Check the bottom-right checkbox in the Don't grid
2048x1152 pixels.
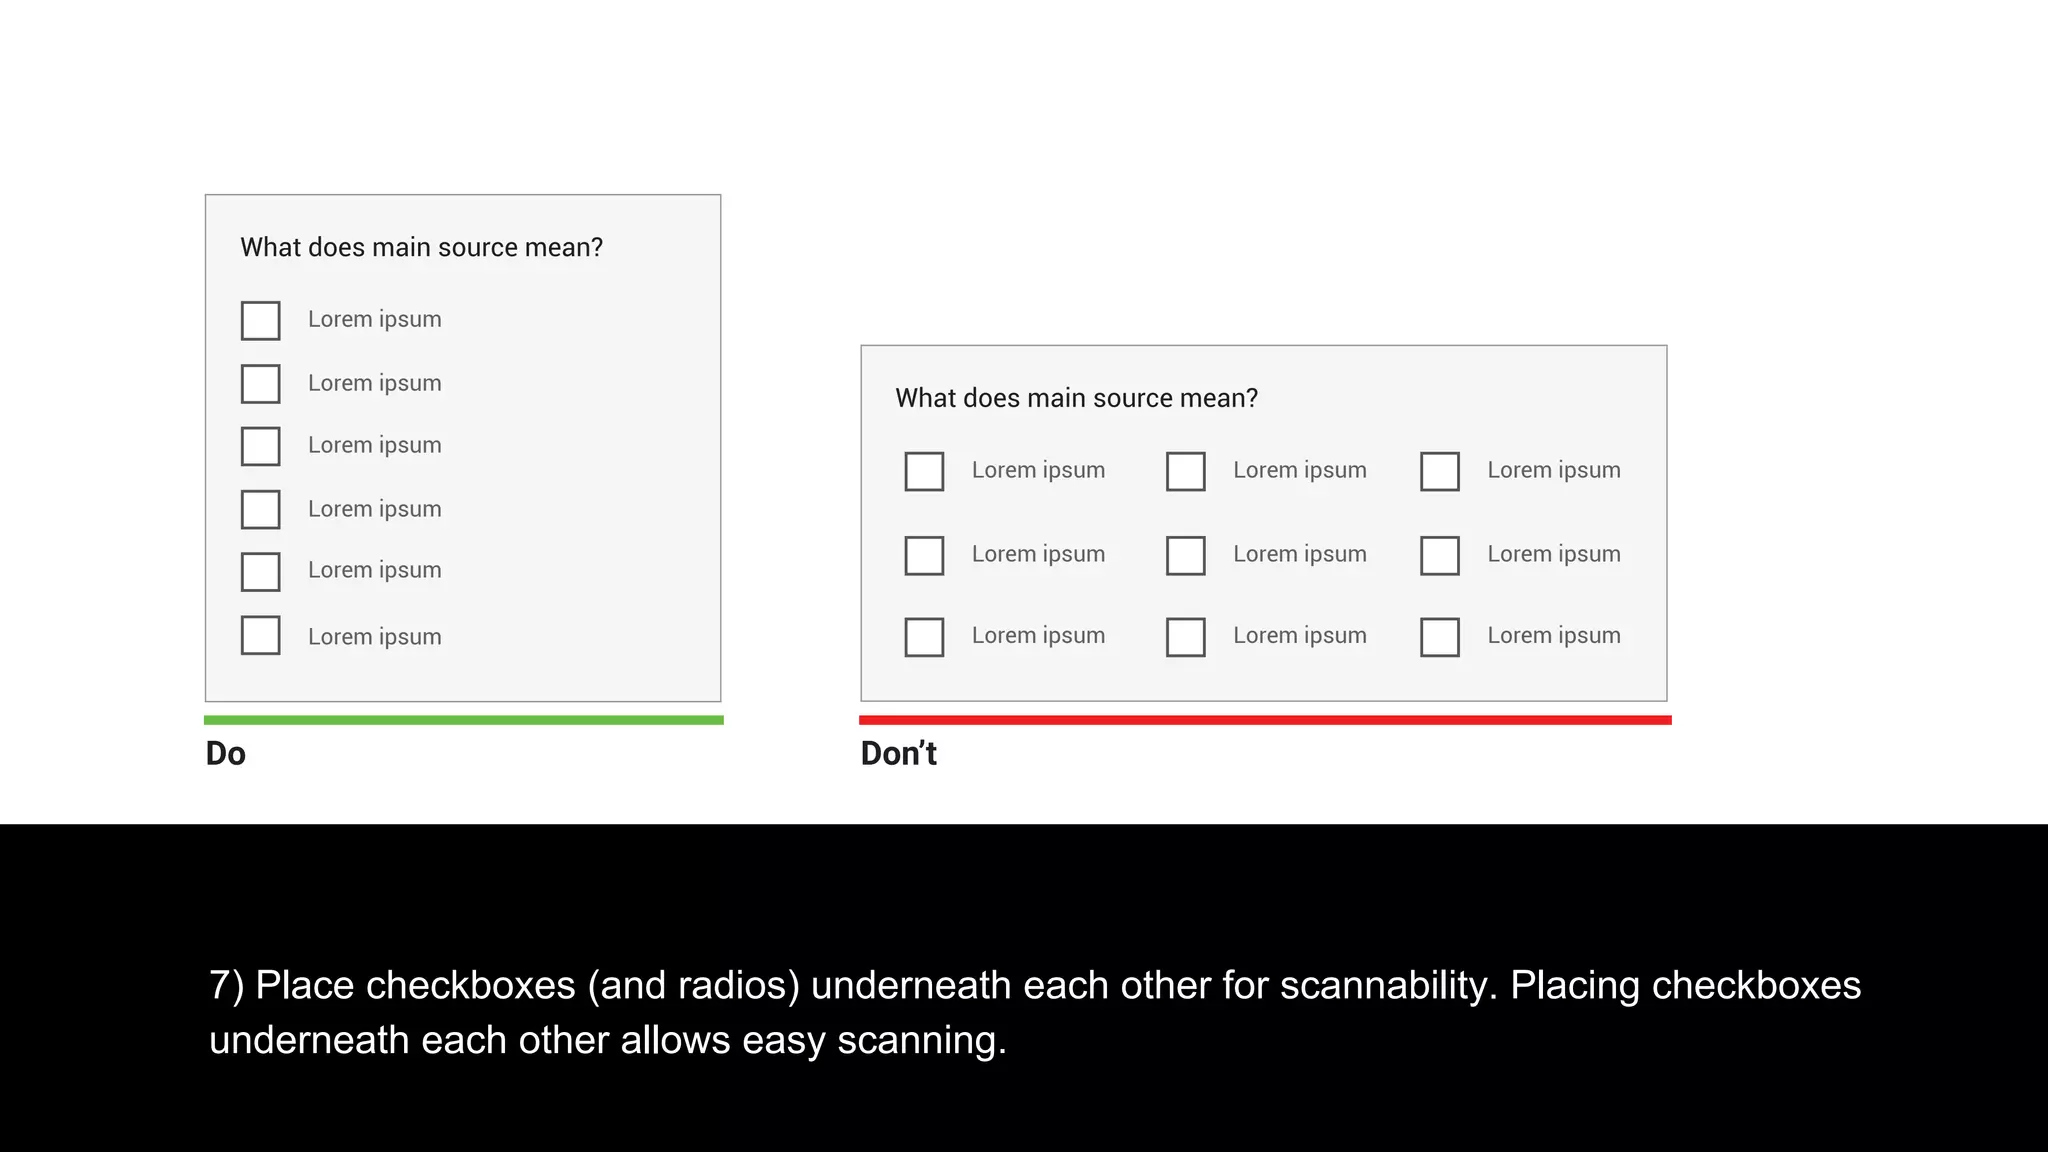pos(1439,636)
